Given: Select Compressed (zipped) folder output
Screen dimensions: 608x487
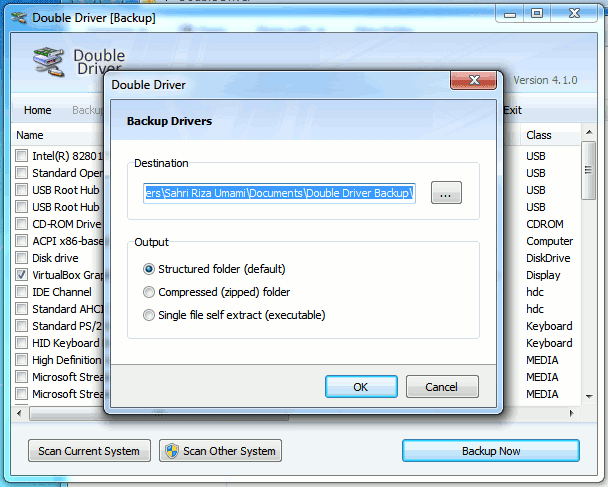Looking at the screenshot, I should [149, 292].
